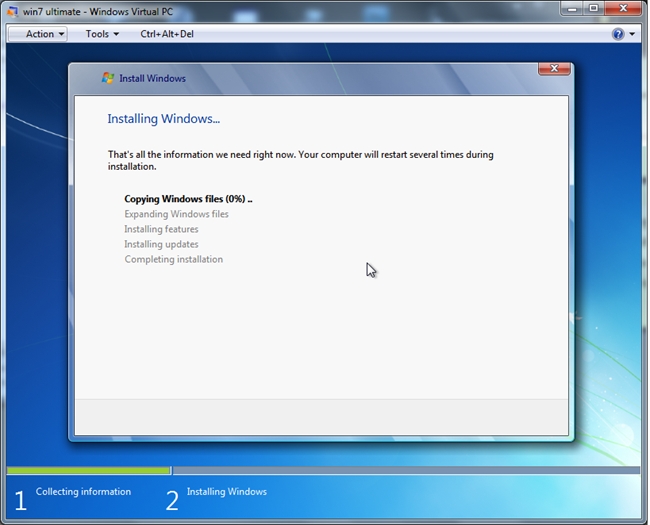This screenshot has height=525, width=650.
Task: Click 'Completing installation' step
Action: 174,259
